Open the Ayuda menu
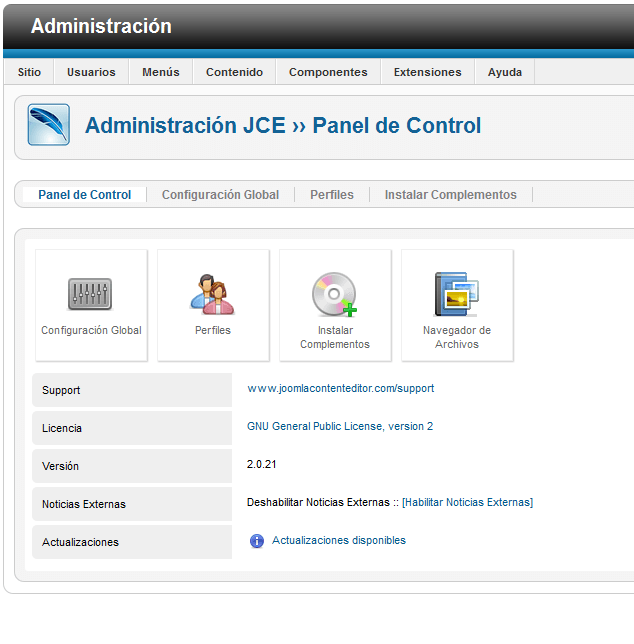The width and height of the screenshot is (634, 644). tap(505, 72)
